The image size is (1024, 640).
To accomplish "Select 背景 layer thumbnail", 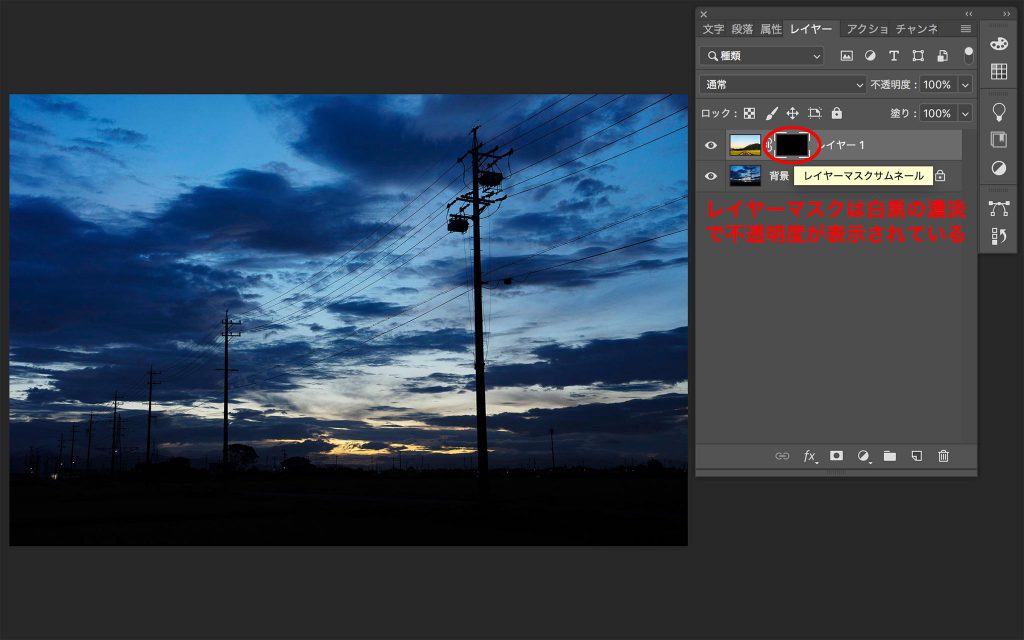I will point(745,176).
